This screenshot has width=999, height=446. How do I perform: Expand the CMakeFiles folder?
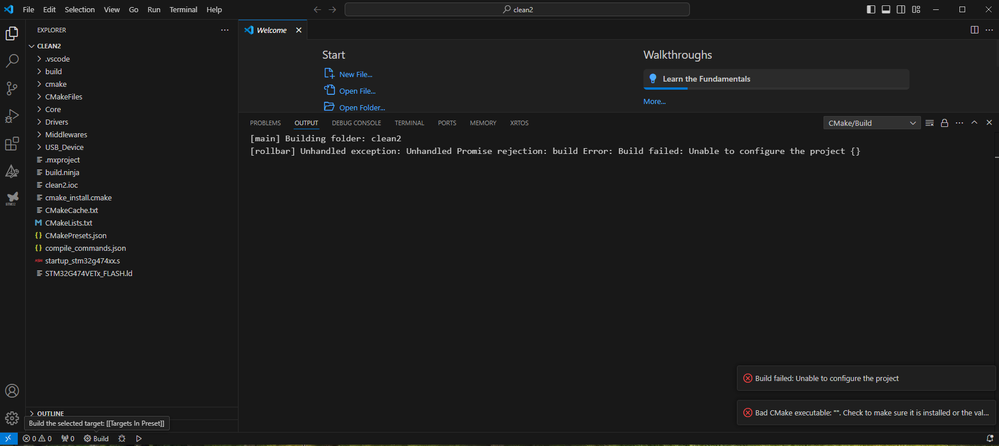point(131,97)
